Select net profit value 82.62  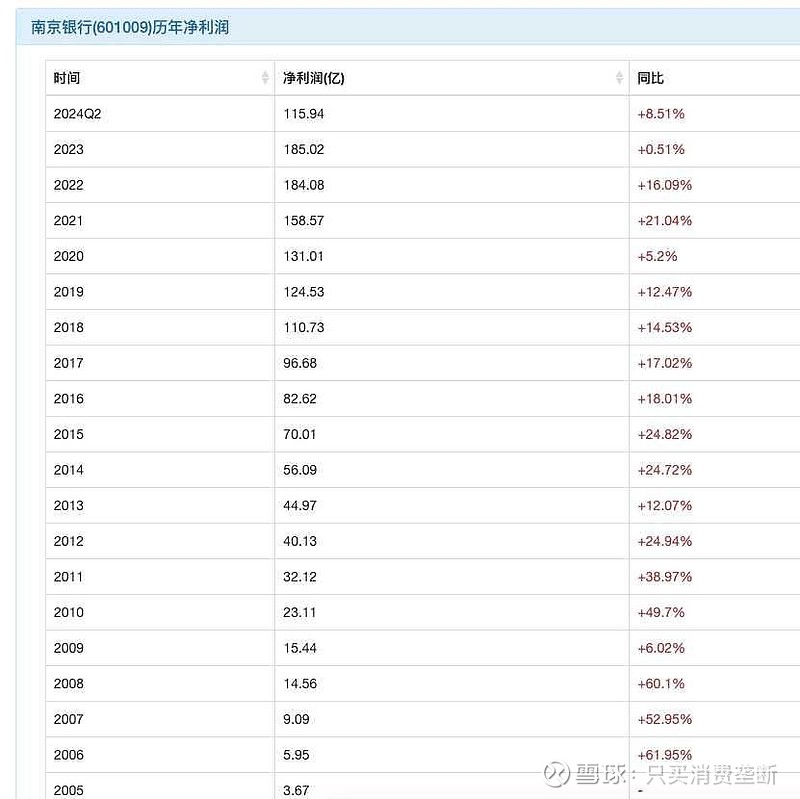(x=300, y=399)
